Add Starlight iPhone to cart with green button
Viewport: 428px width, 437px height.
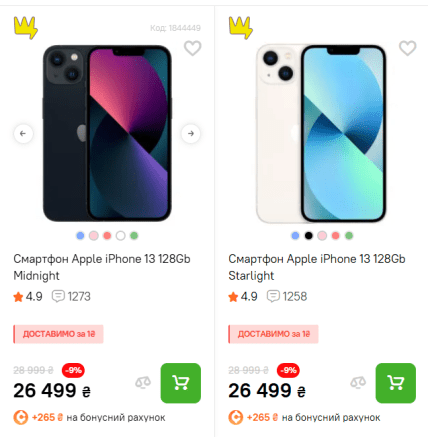click(x=396, y=383)
